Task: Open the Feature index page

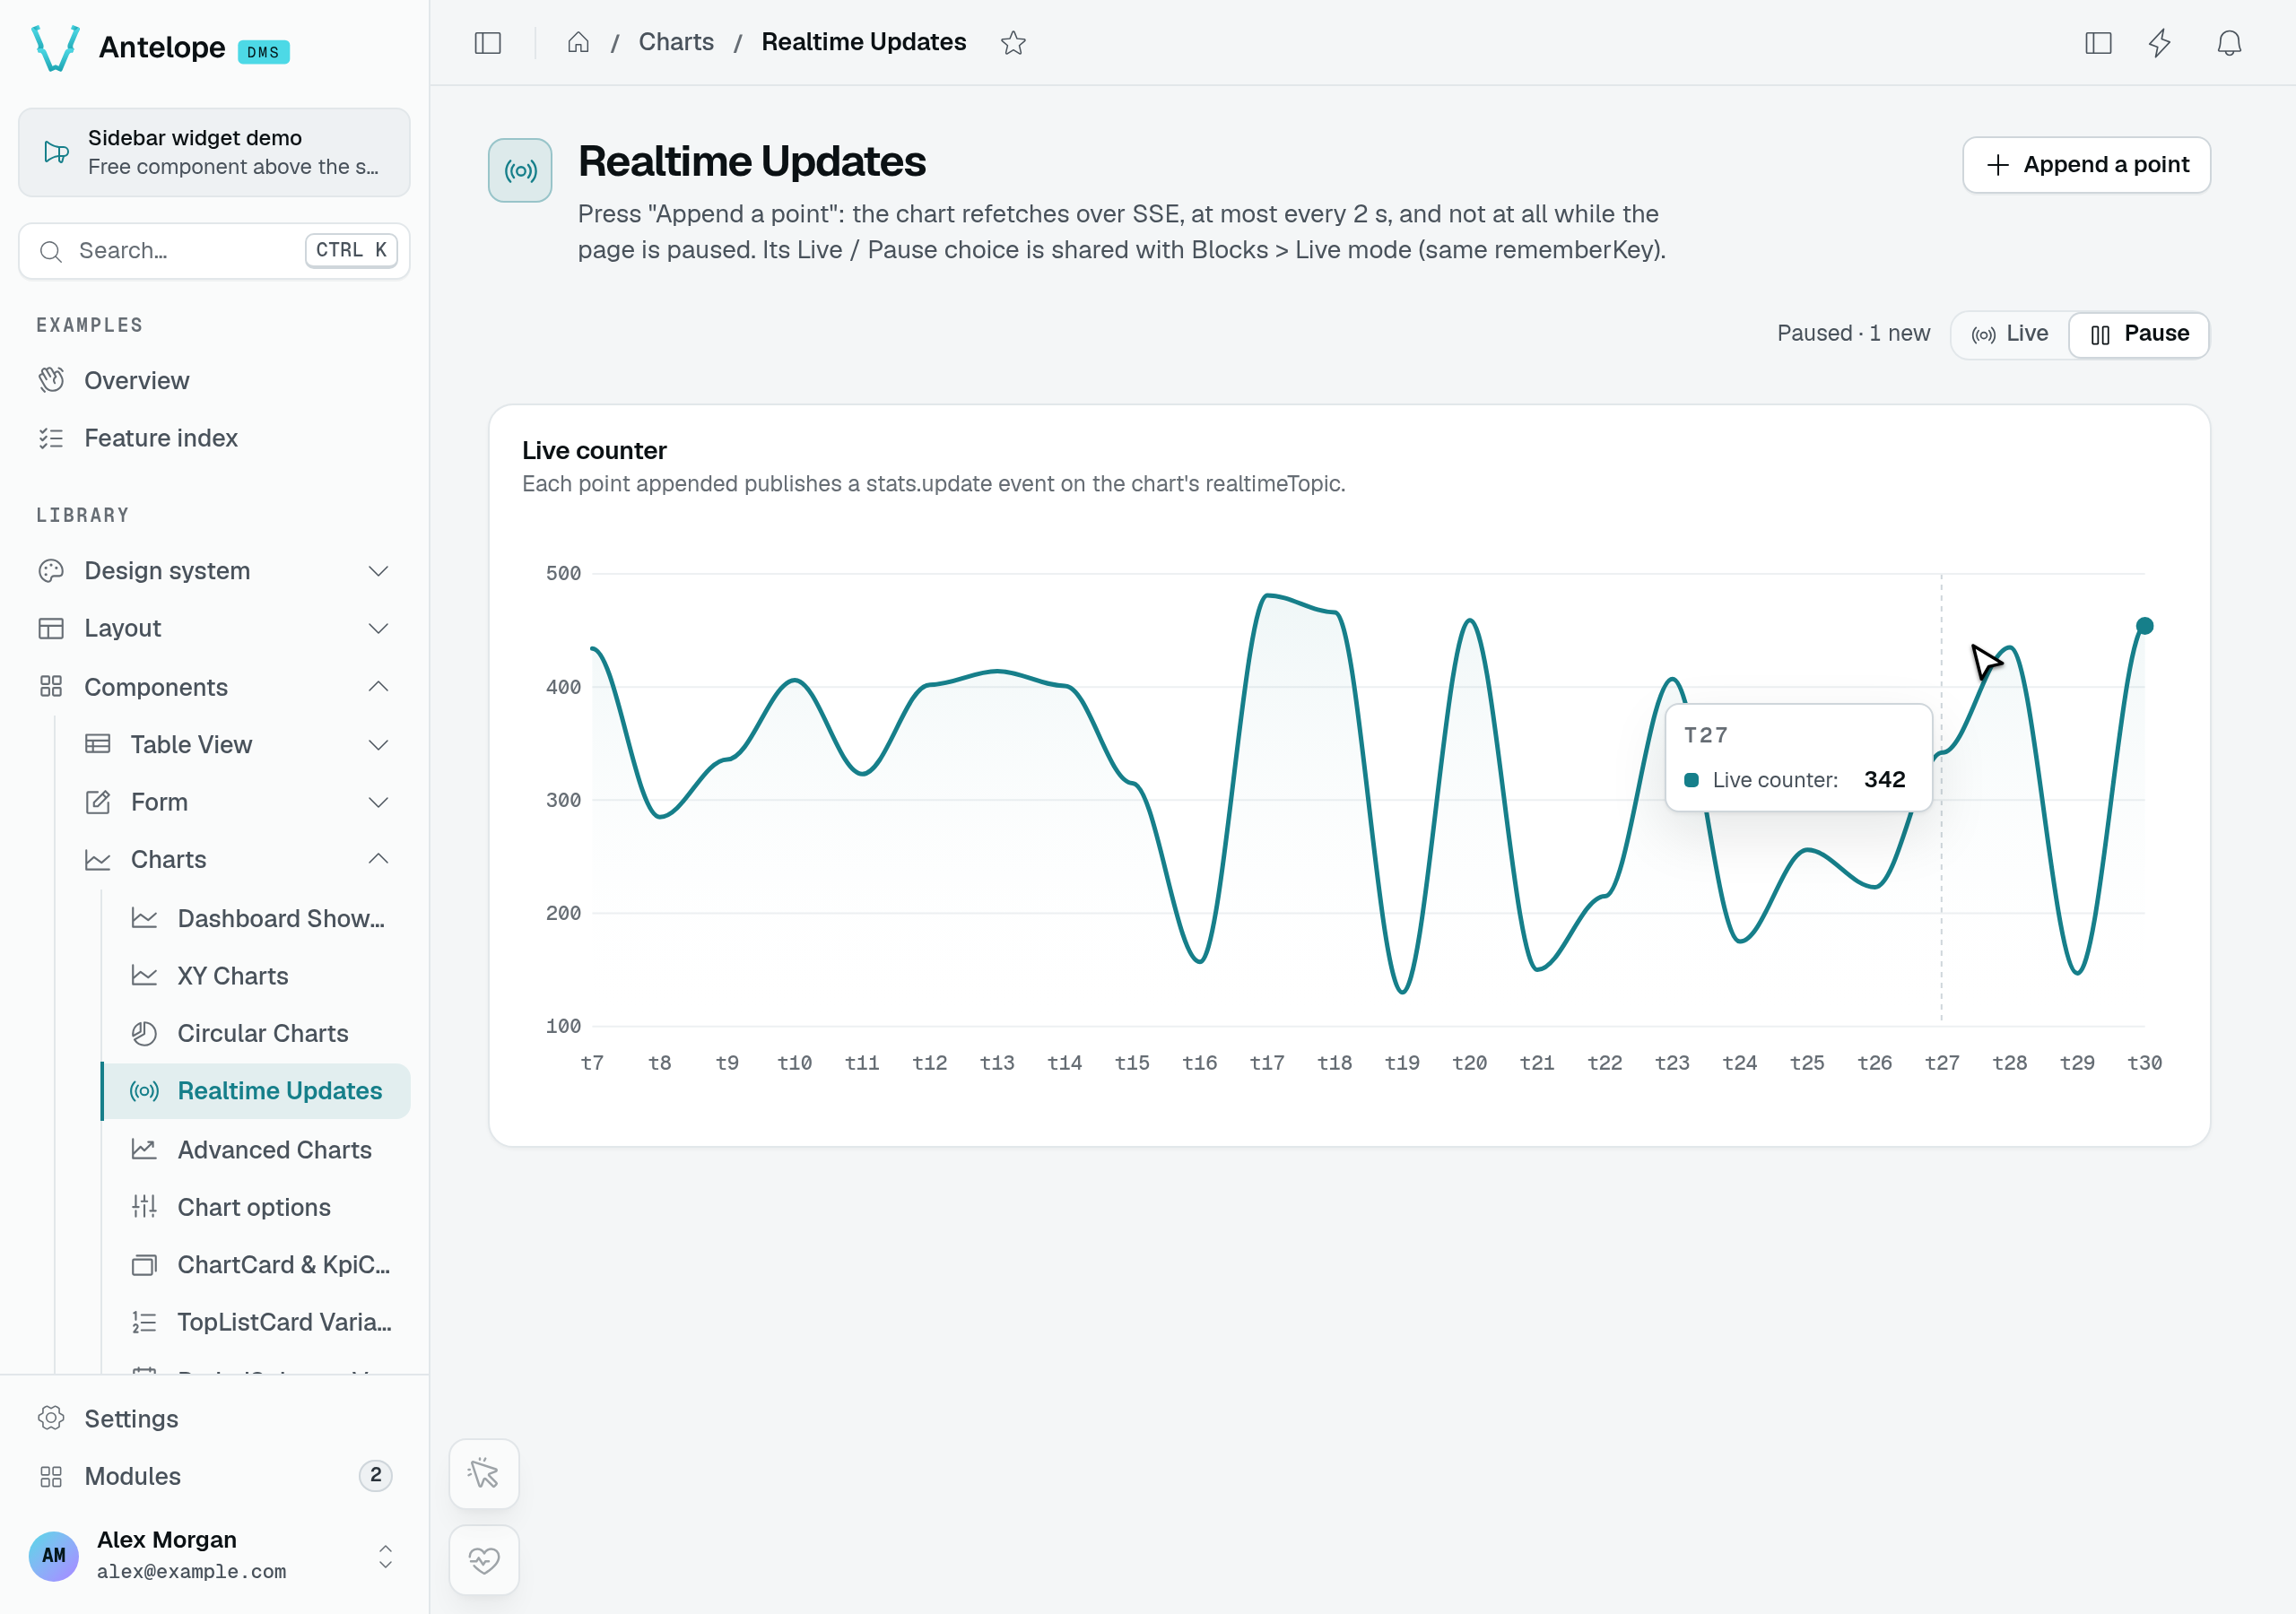Action: tap(214, 438)
